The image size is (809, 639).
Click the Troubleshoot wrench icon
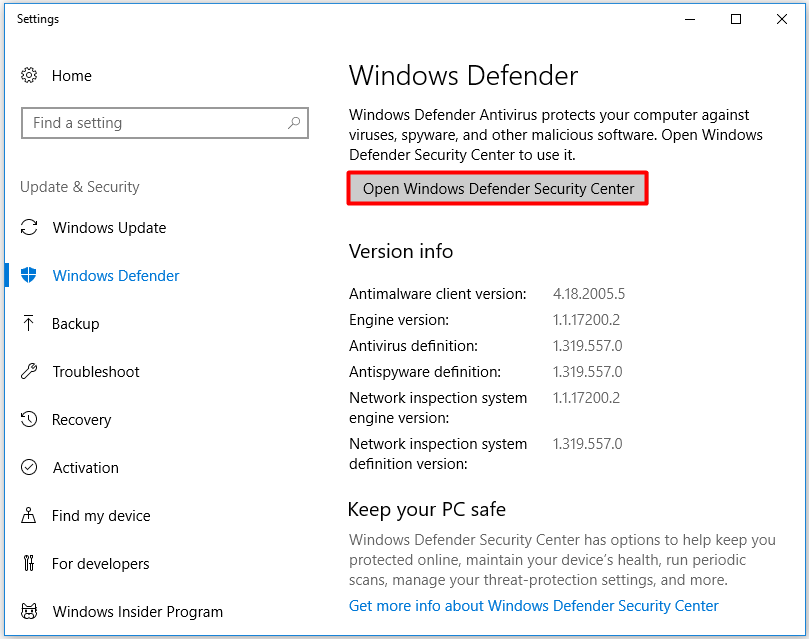pos(29,371)
